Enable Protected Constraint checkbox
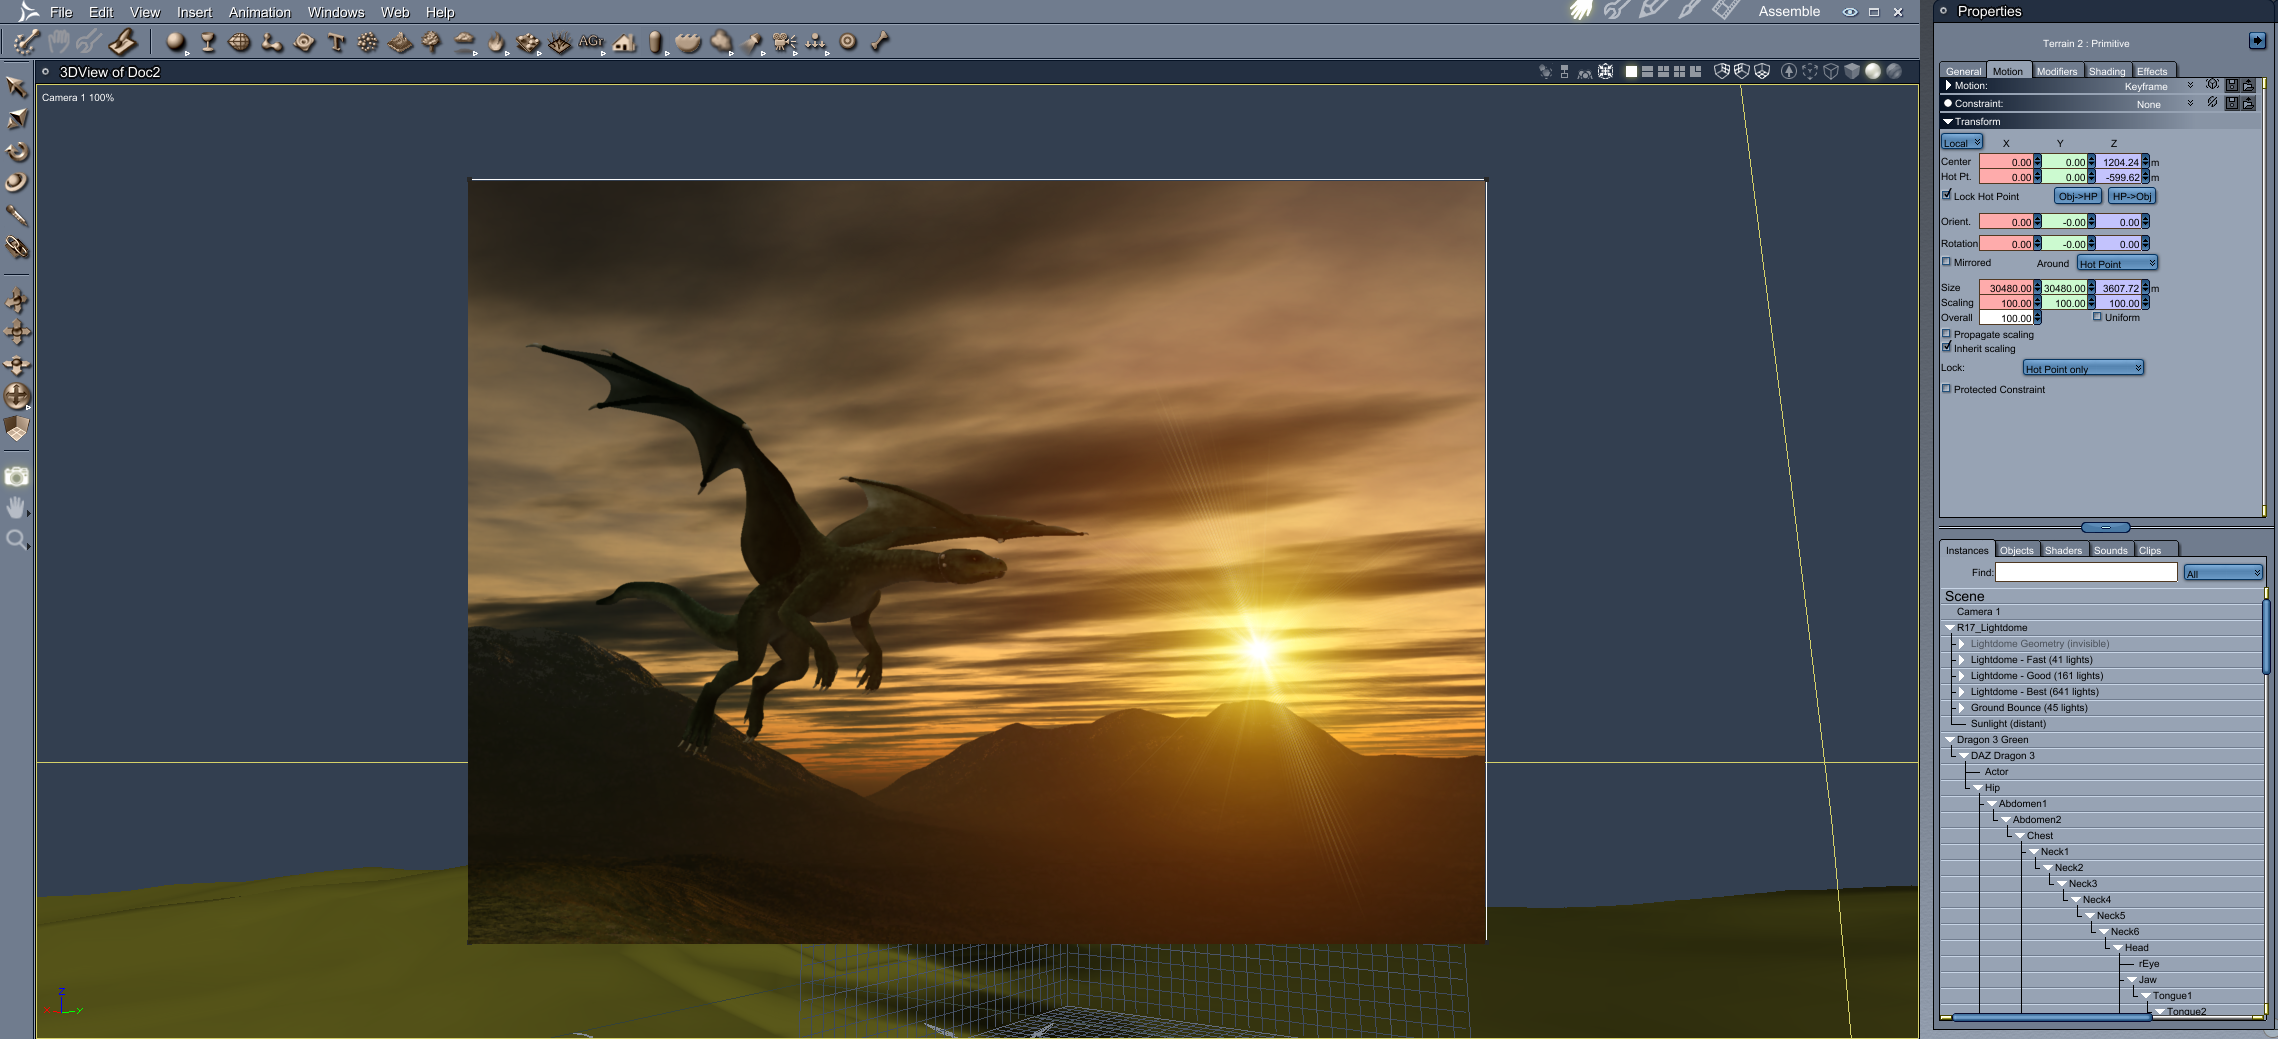The height and width of the screenshot is (1039, 2278). 1947,389
